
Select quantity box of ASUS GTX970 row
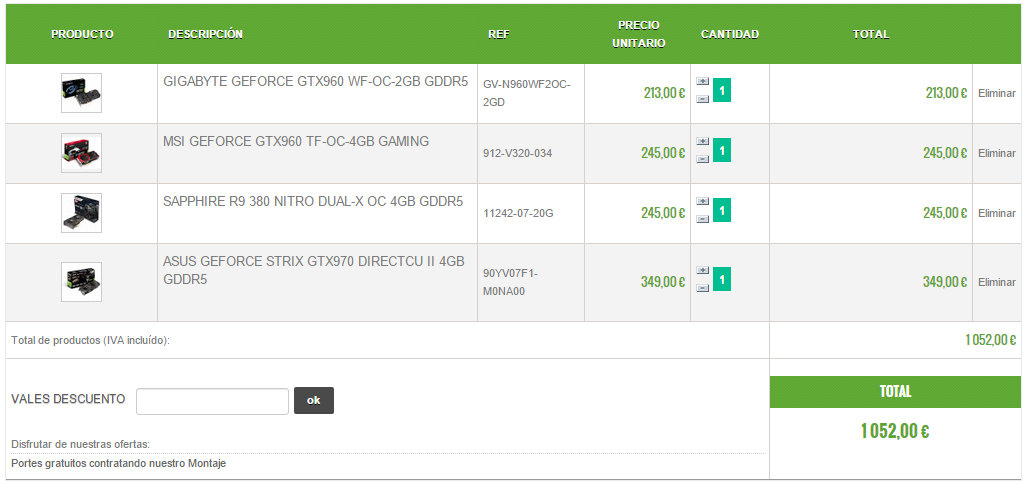pyautogui.click(x=722, y=279)
